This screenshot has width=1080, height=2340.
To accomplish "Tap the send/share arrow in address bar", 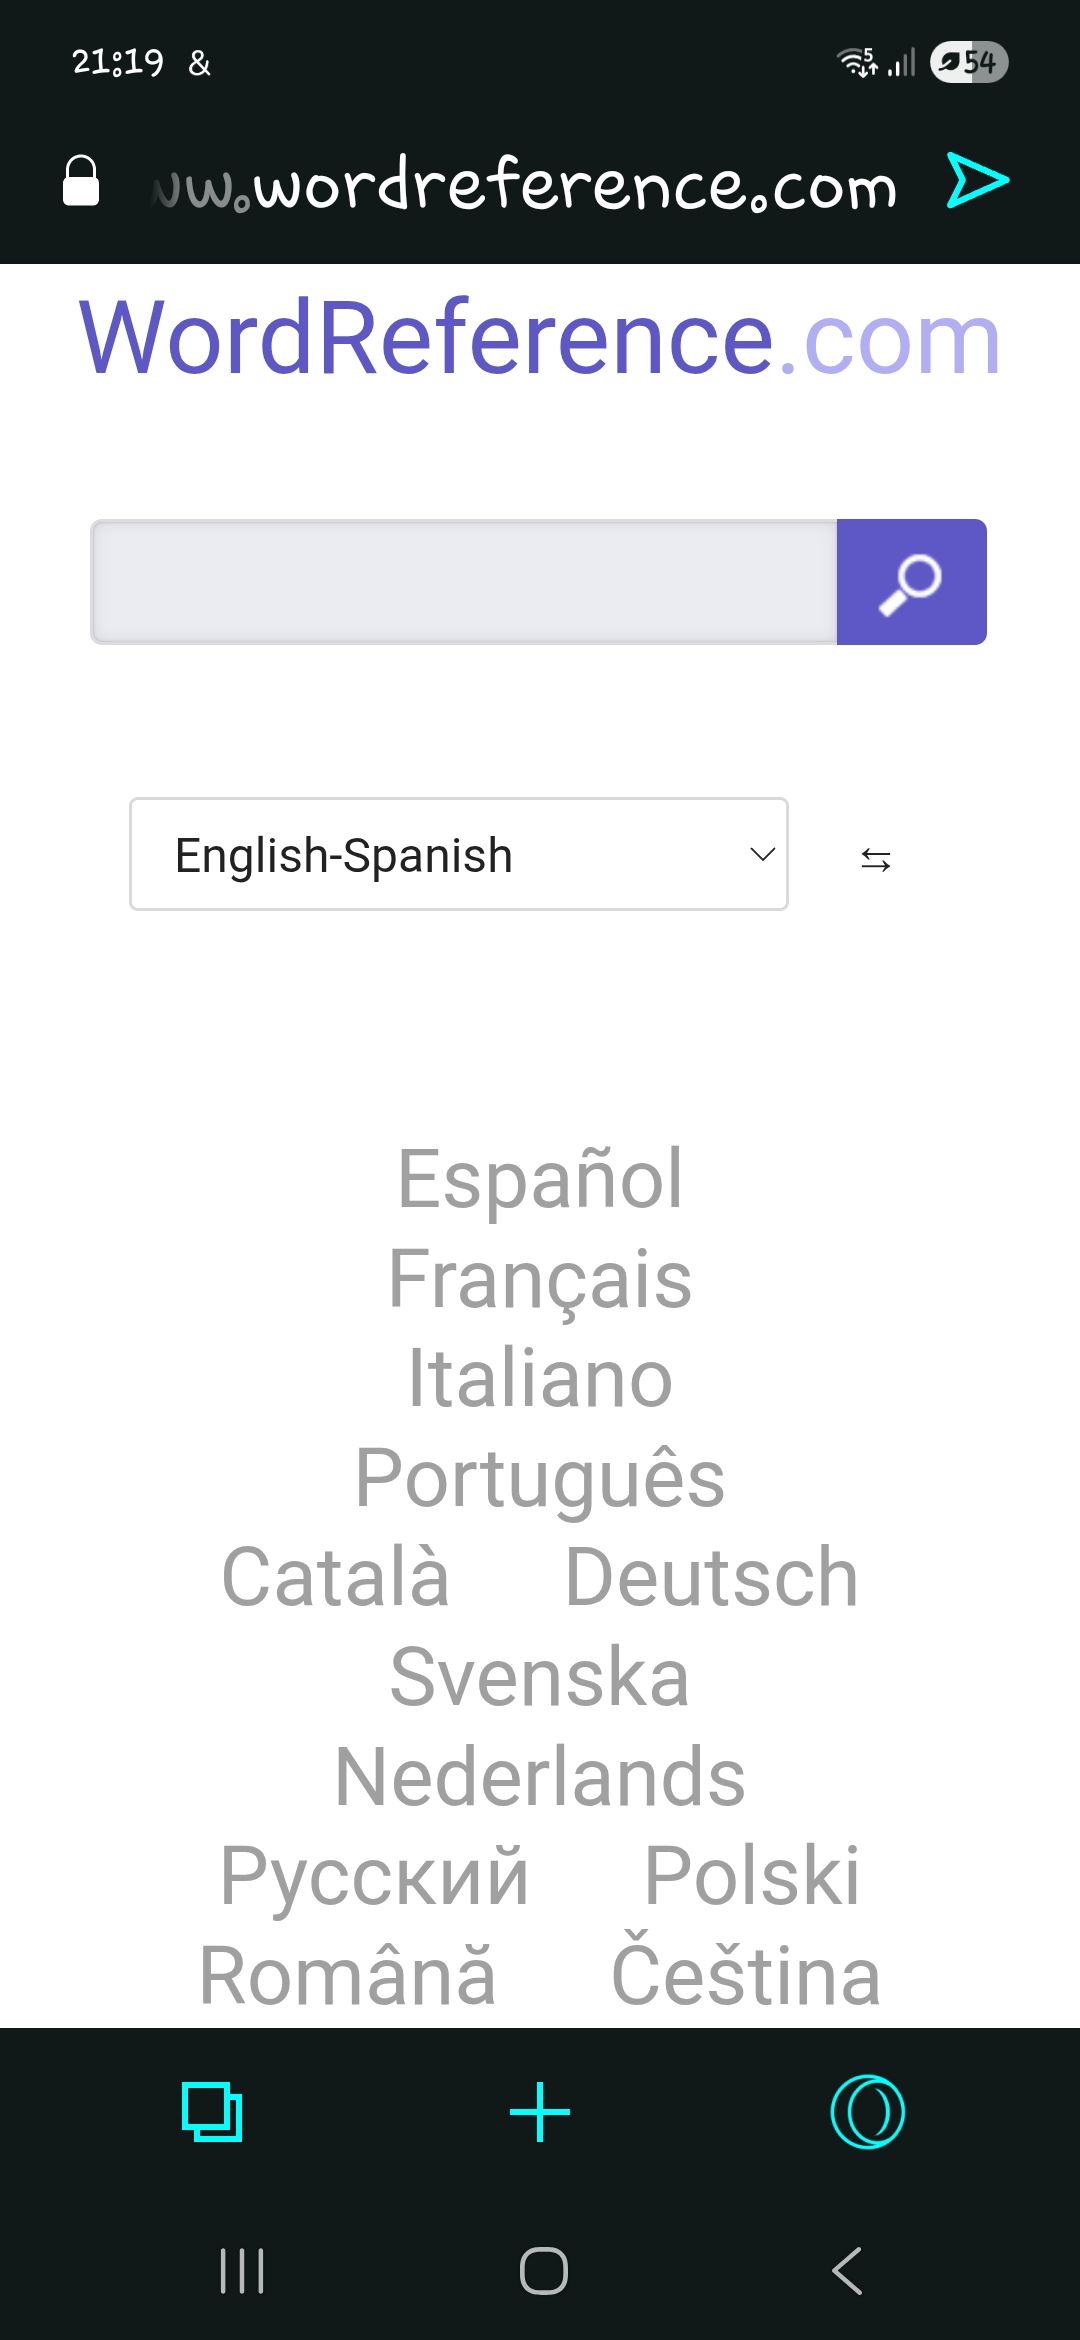I will click(978, 181).
